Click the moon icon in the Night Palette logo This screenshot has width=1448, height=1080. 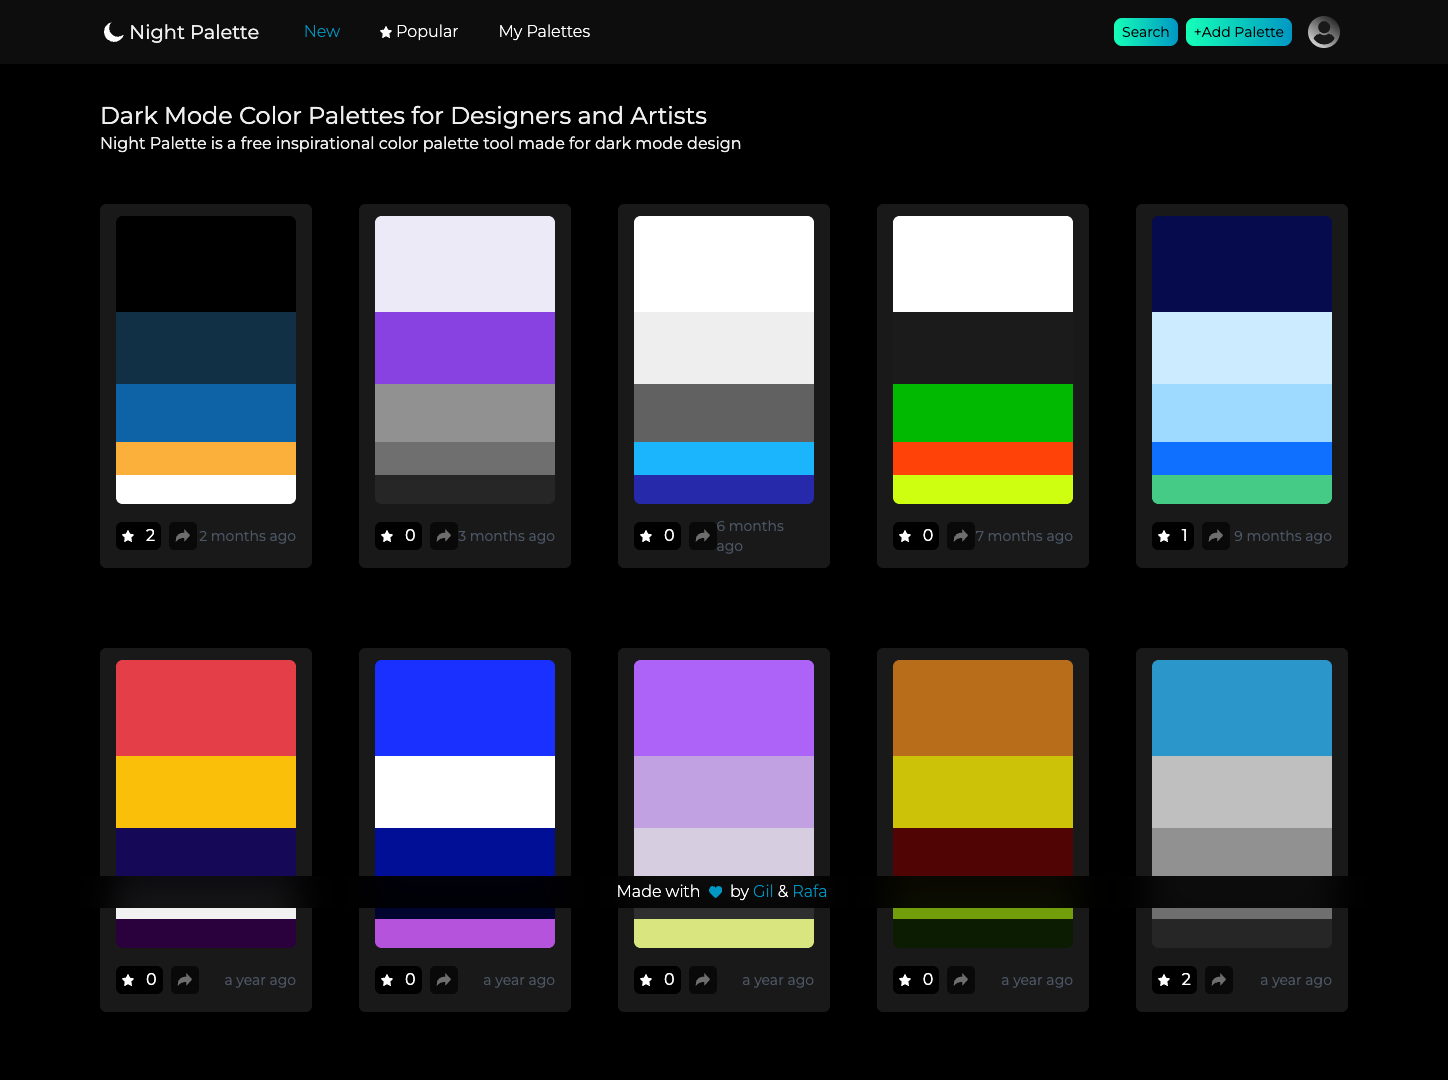(x=111, y=31)
